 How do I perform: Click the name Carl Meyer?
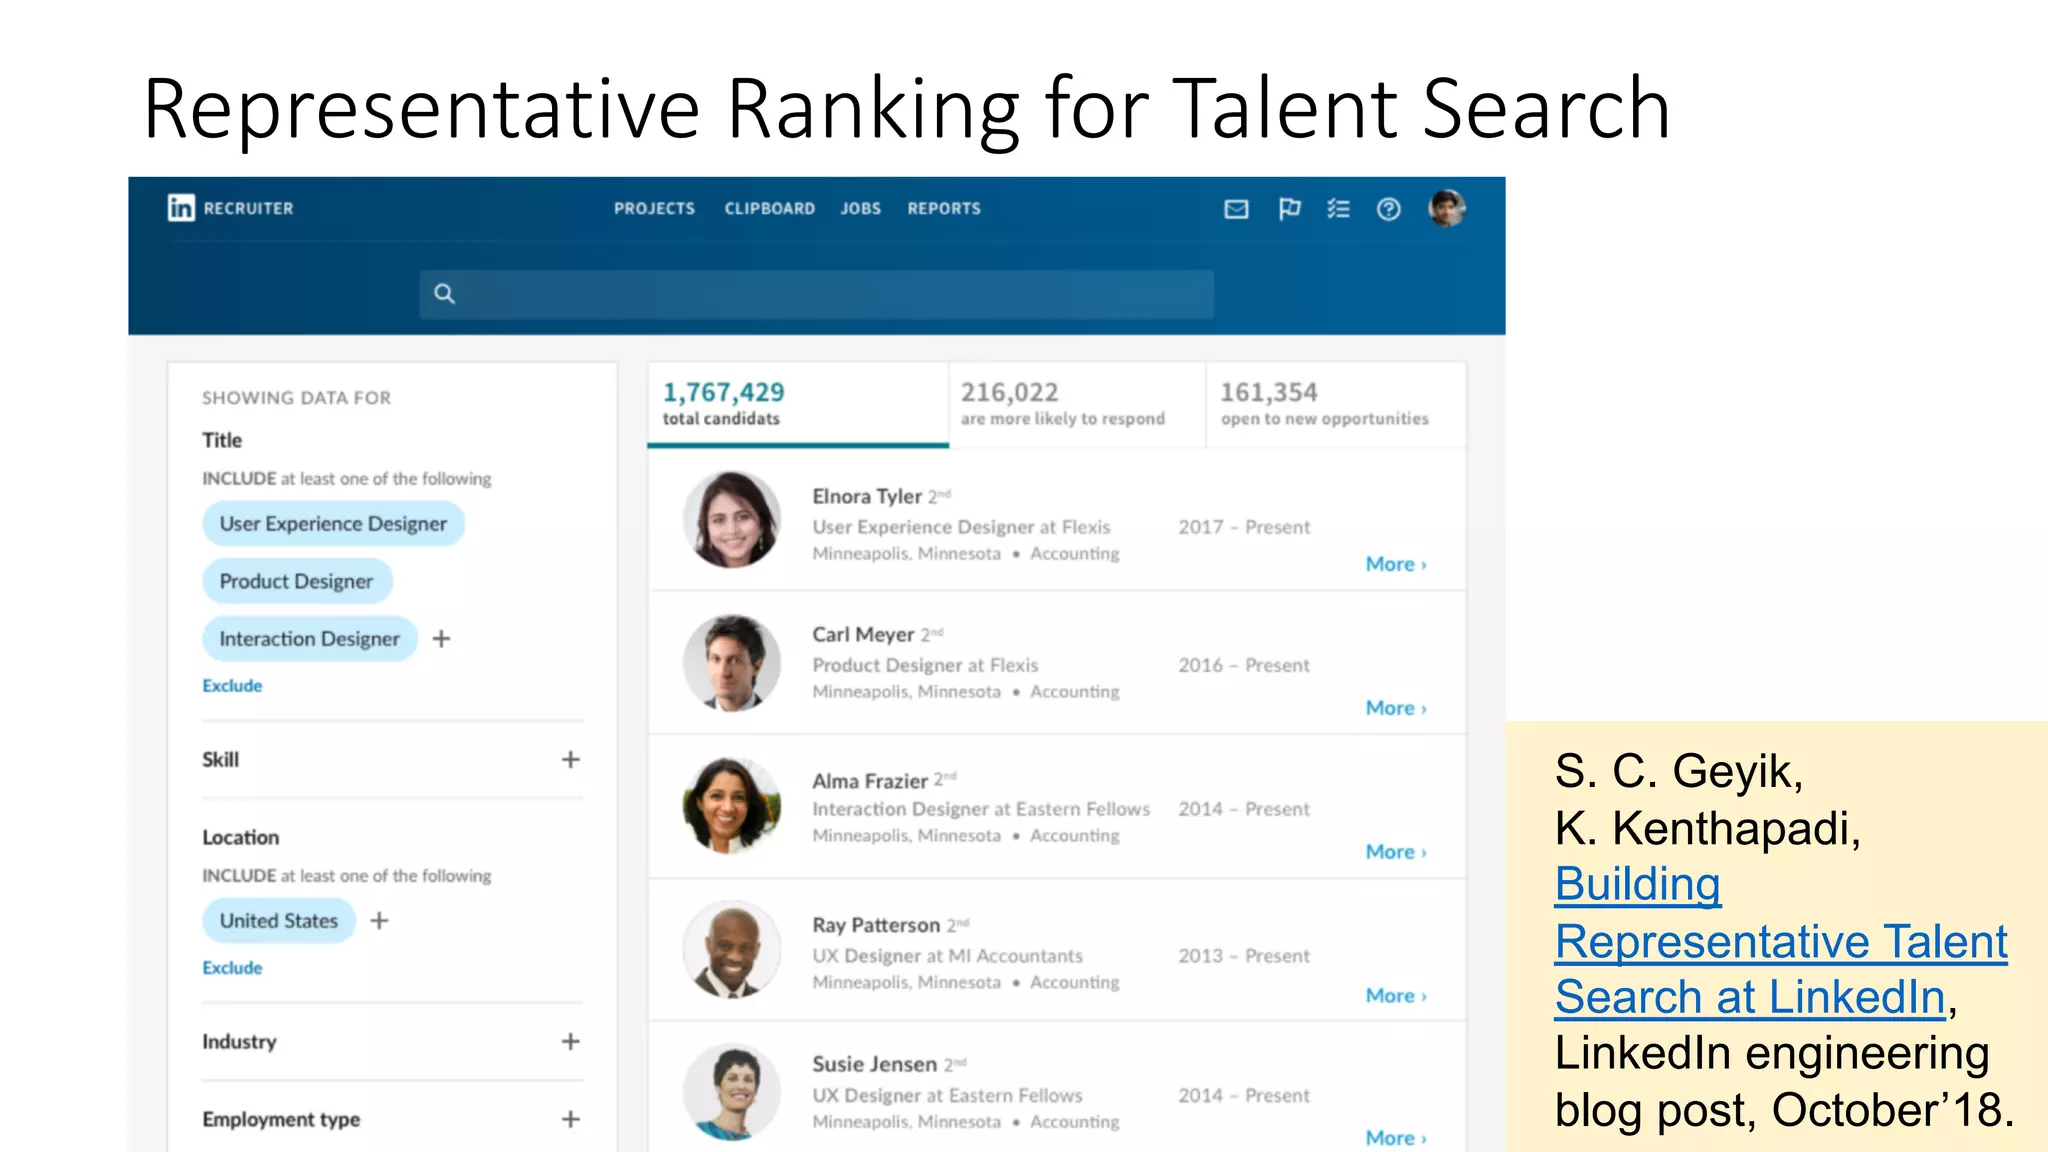click(863, 634)
